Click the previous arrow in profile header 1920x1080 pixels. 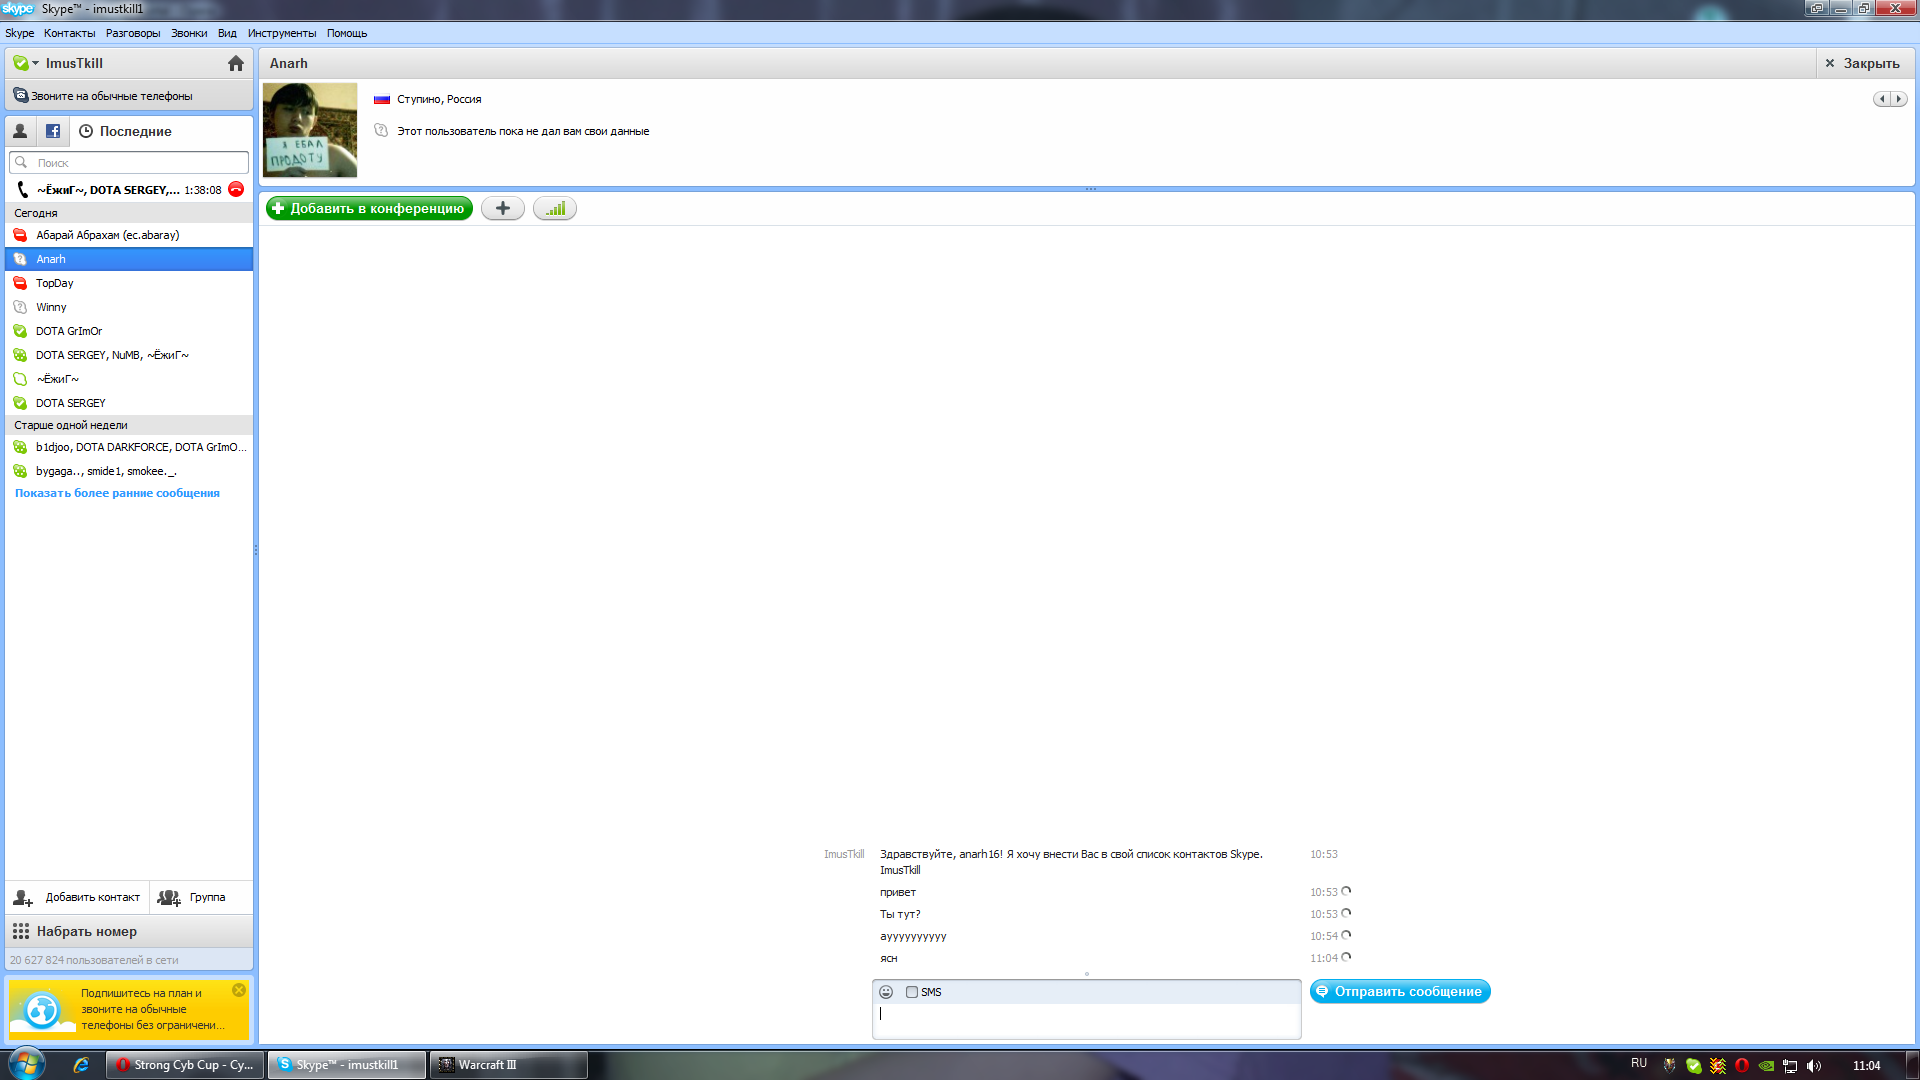pos(1882,99)
